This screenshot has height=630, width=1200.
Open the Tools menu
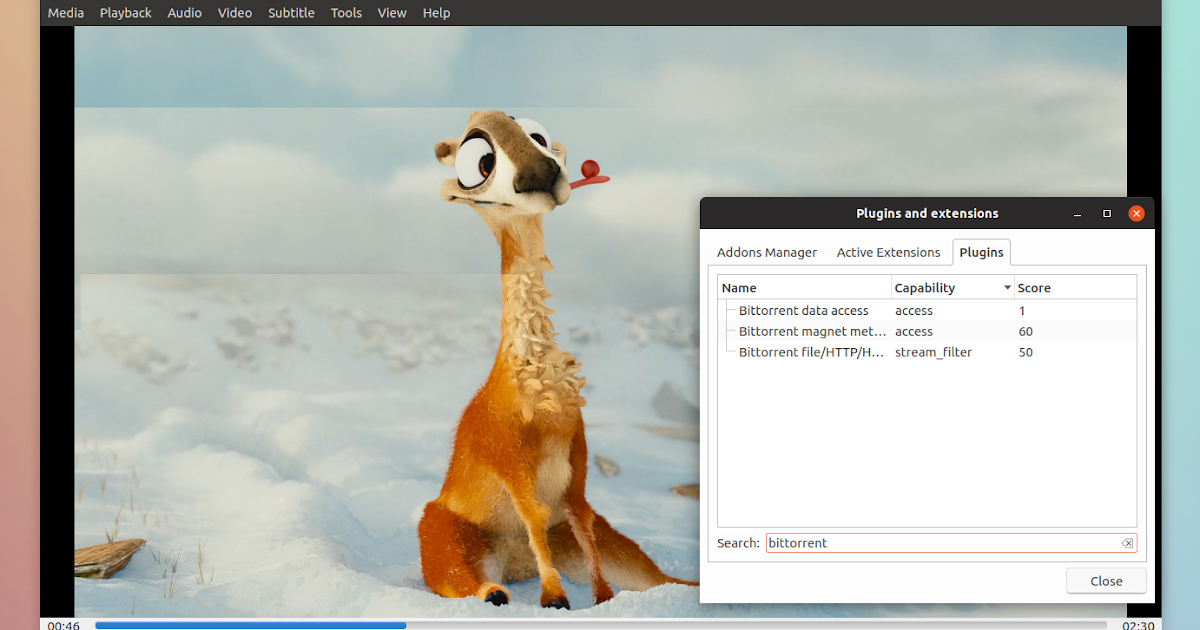[346, 13]
